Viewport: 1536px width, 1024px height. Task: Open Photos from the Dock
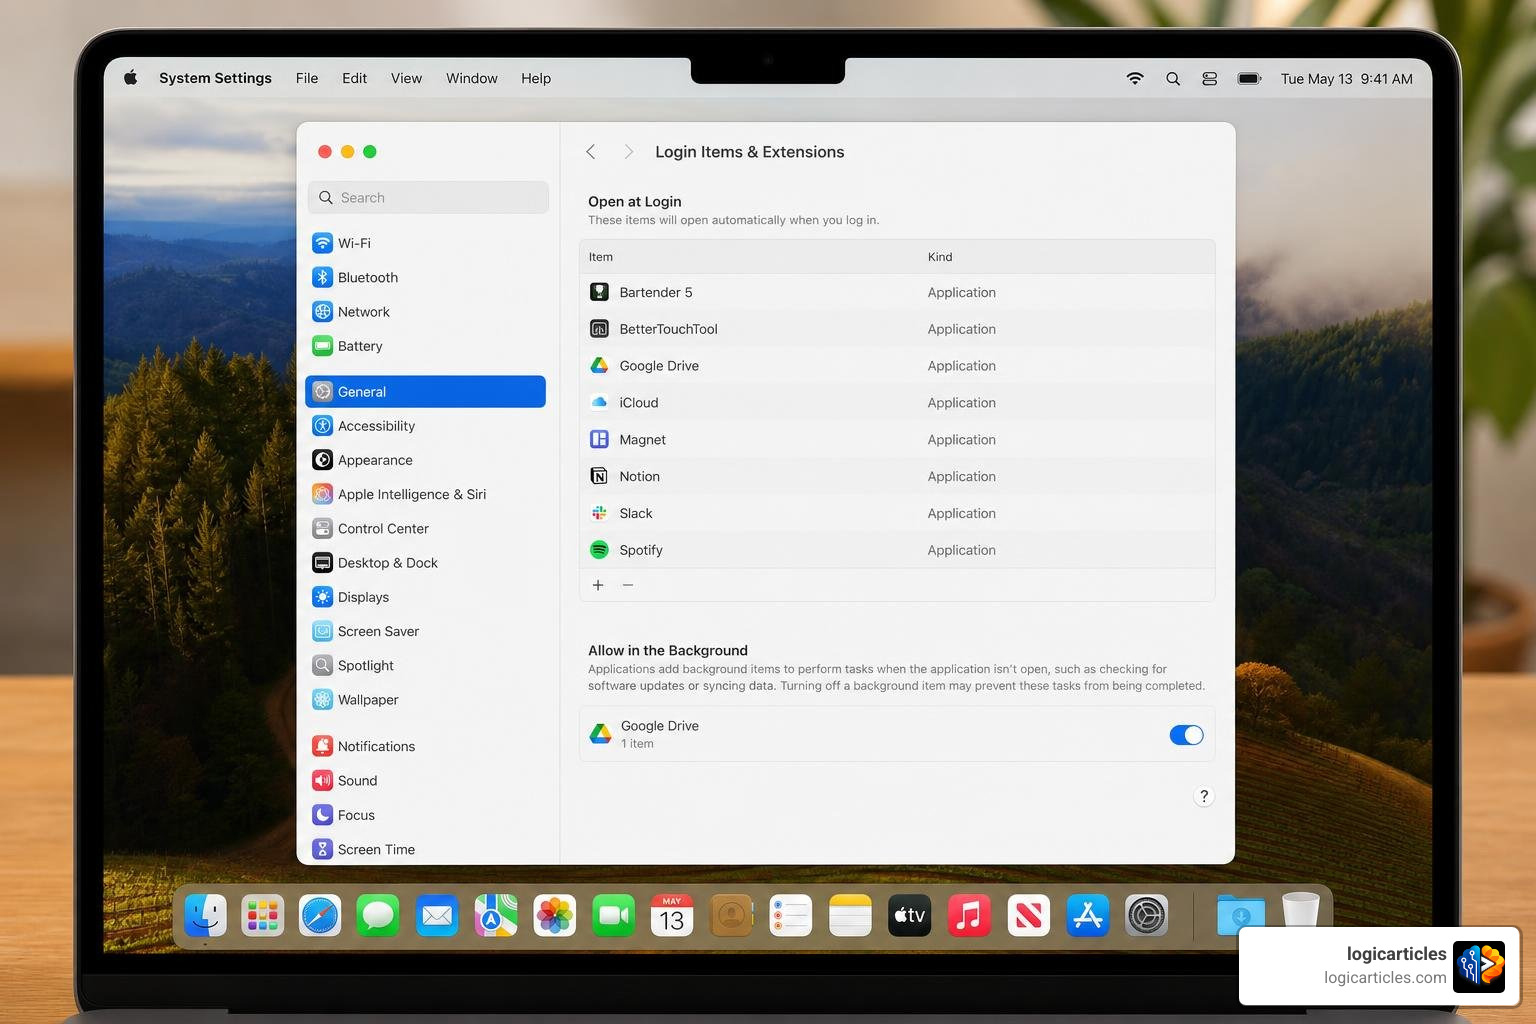[555, 915]
